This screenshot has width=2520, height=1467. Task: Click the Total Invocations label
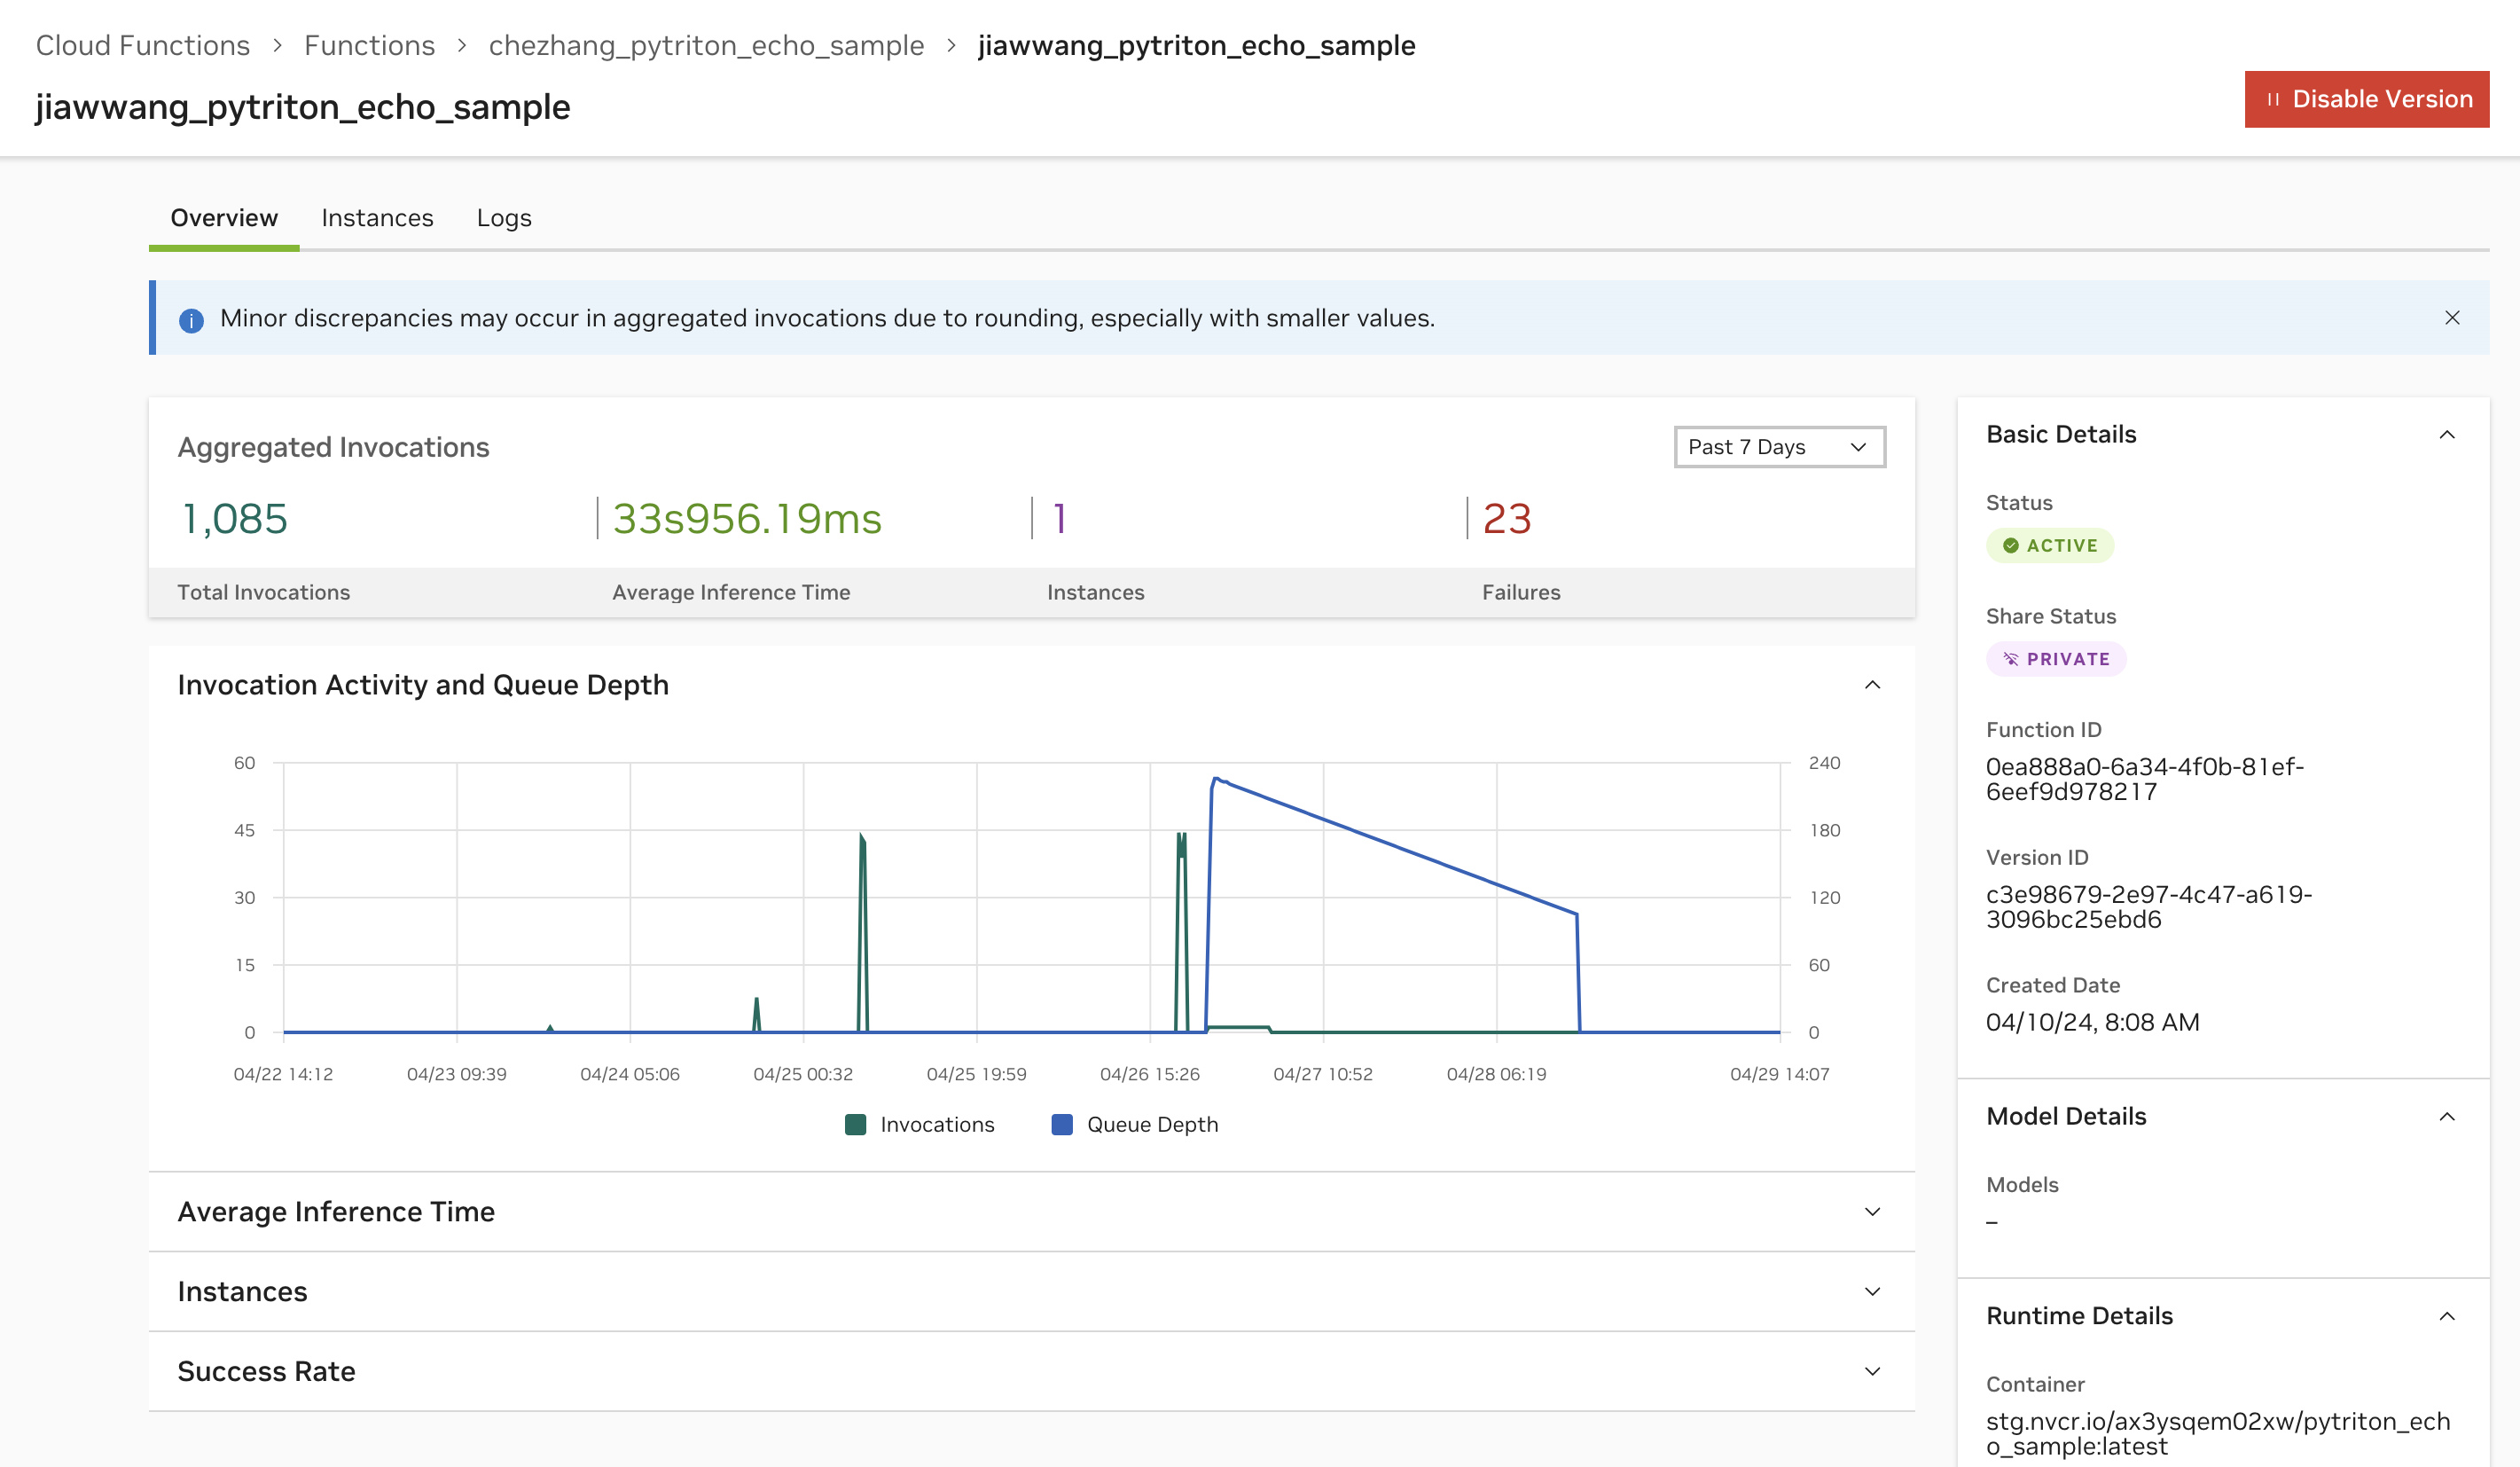(x=263, y=592)
